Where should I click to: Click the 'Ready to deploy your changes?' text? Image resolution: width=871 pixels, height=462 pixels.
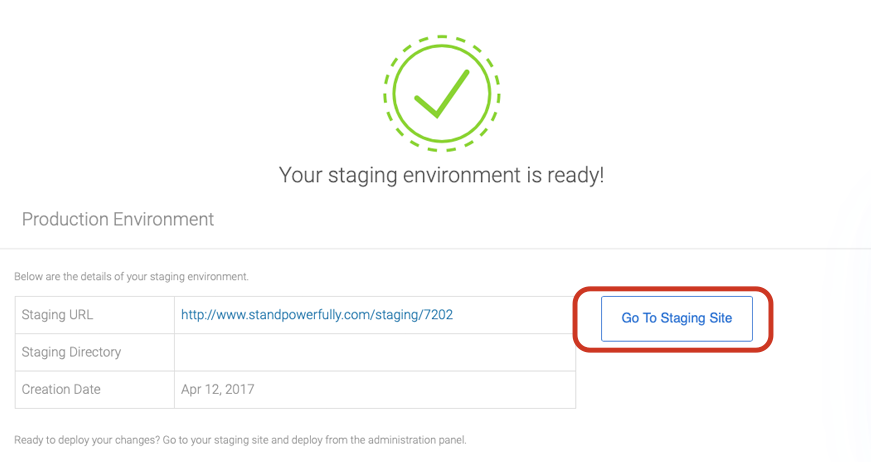pyautogui.click(x=83, y=440)
